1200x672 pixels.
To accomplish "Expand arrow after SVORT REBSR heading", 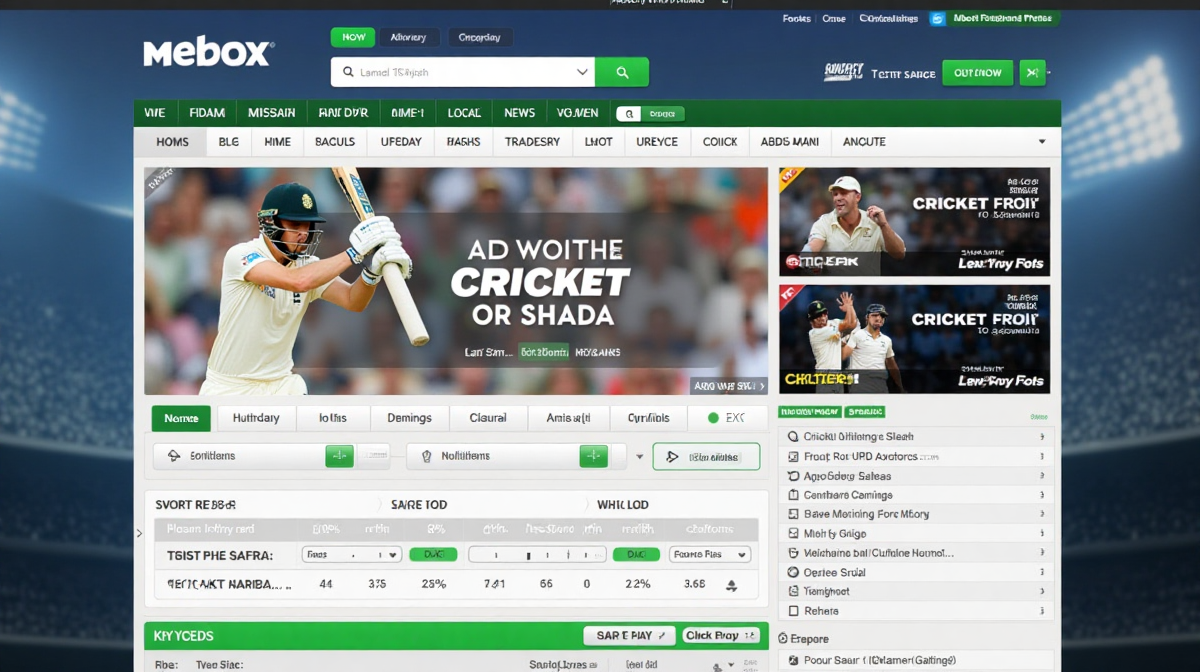I will click(379, 505).
